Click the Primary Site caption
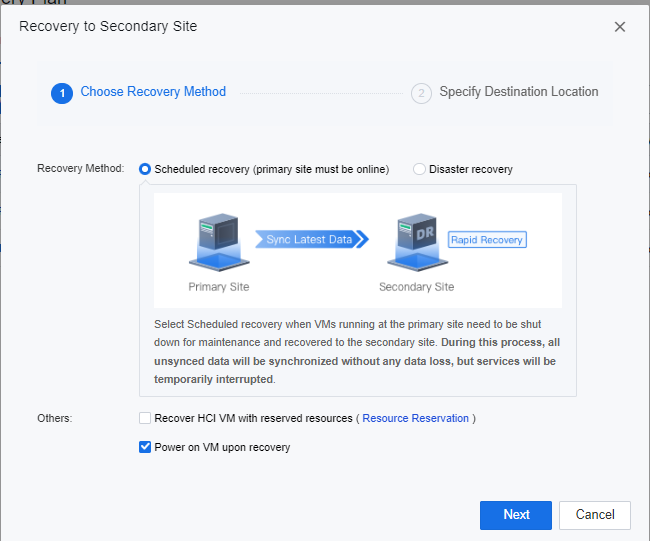650x541 pixels. (x=219, y=287)
